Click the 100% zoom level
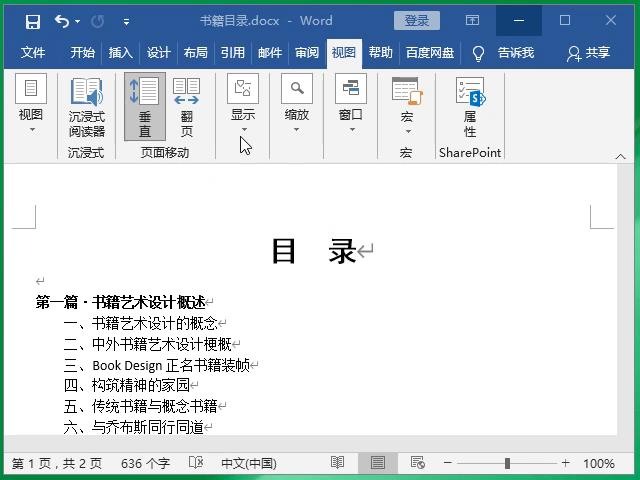 (599, 464)
